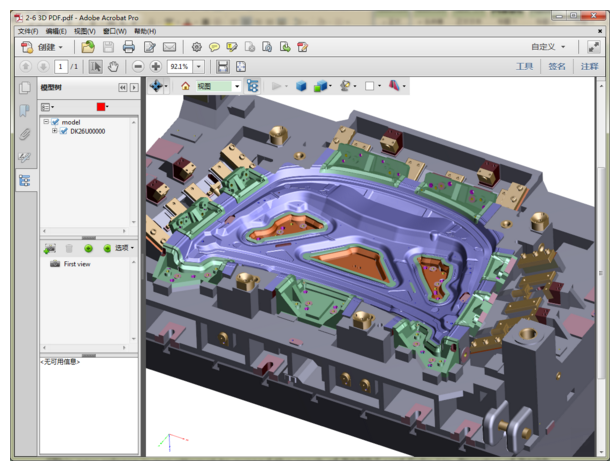The image size is (615, 468).
Task: Open the 帮助(H) menu
Action: [145, 31]
